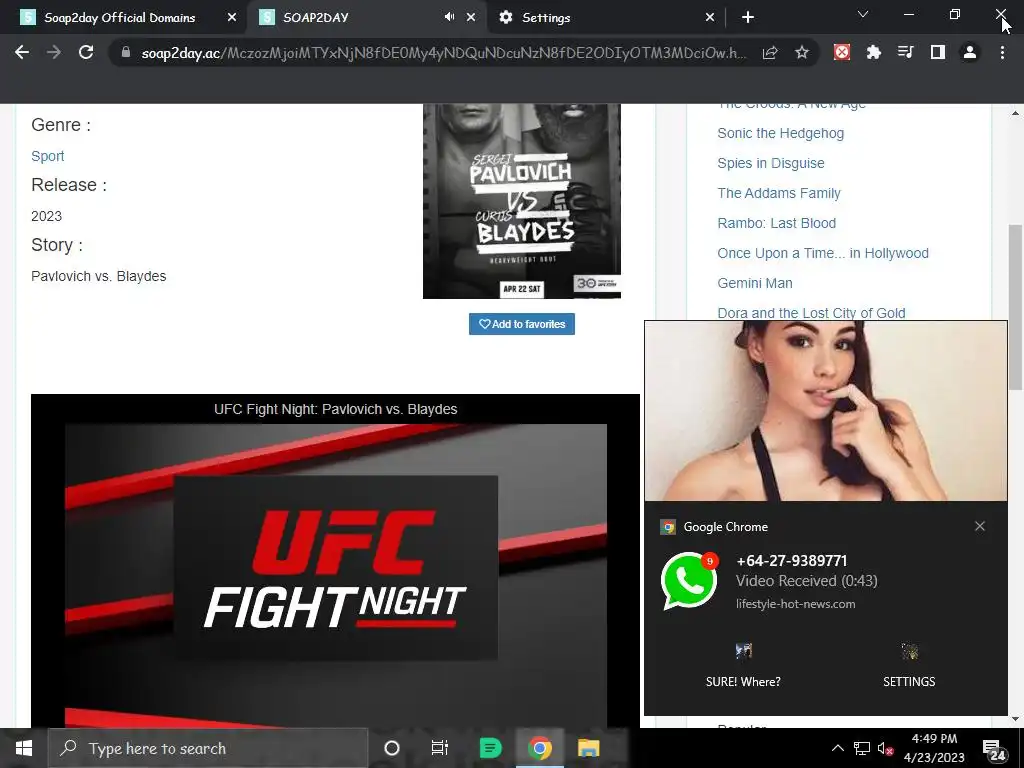Screen dimensions: 1024x768
Task: Open the muted volume tray icon
Action: (x=885, y=748)
